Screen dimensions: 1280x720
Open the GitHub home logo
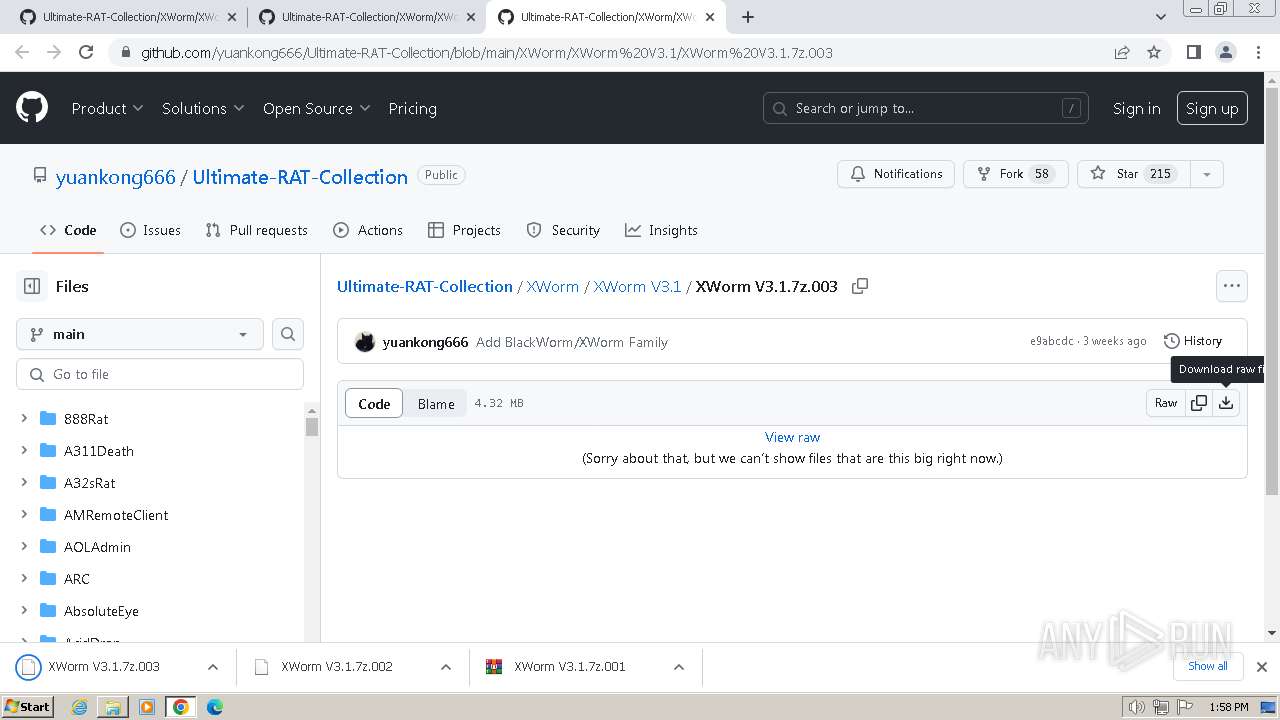point(32,108)
